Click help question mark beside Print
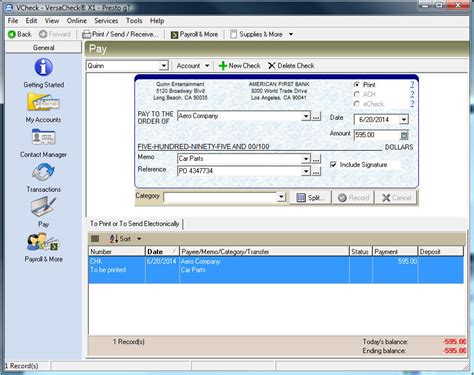Image resolution: width=474 pixels, height=375 pixels. click(412, 84)
